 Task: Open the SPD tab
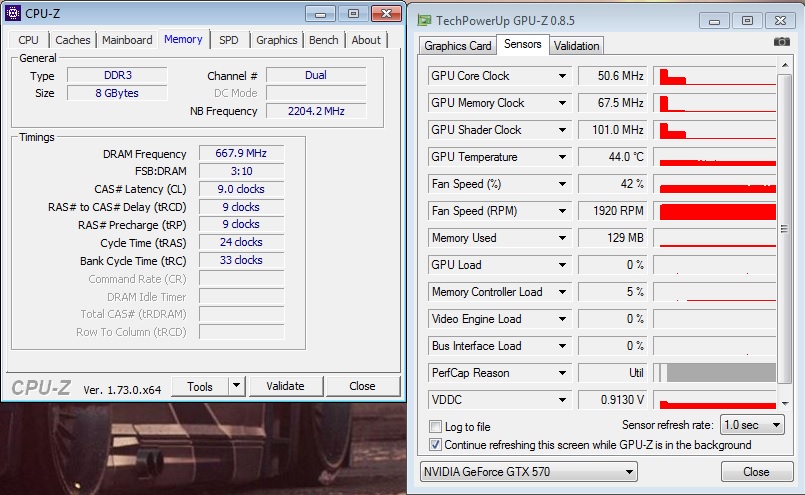click(229, 40)
